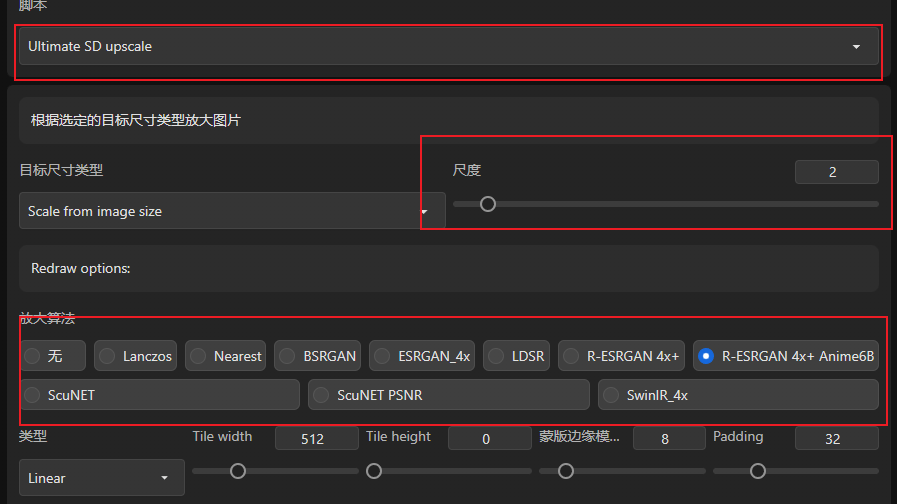Click the 蒙版边缘模糊 slider handle

click(x=566, y=471)
